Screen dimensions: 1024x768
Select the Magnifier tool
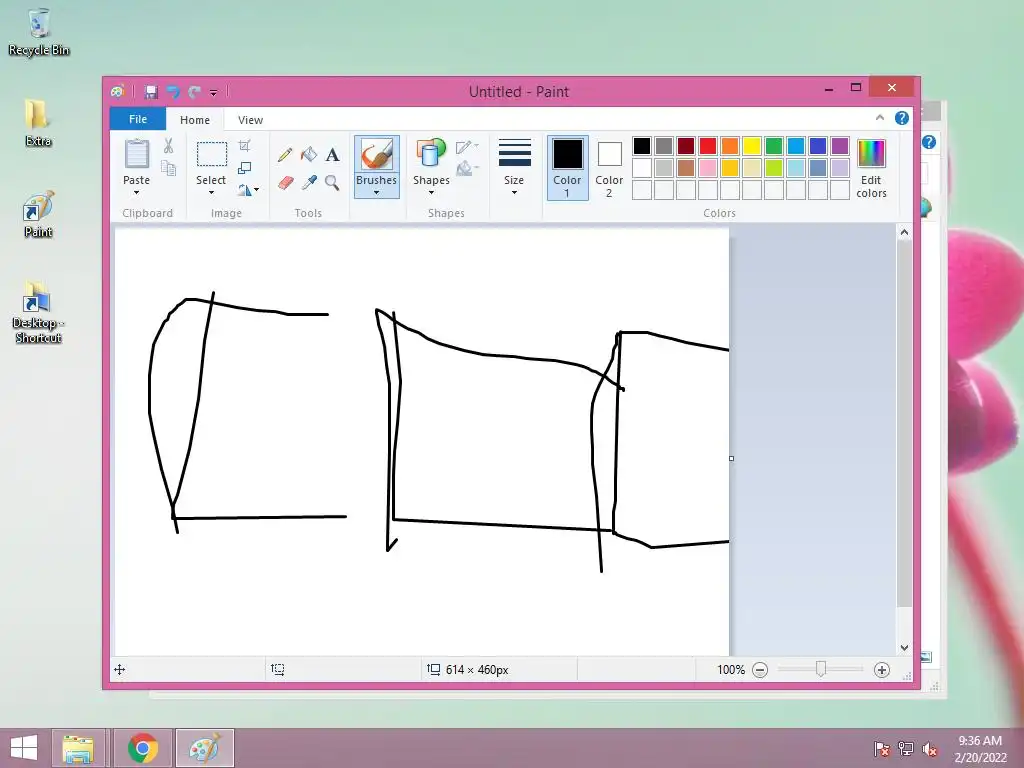[332, 183]
